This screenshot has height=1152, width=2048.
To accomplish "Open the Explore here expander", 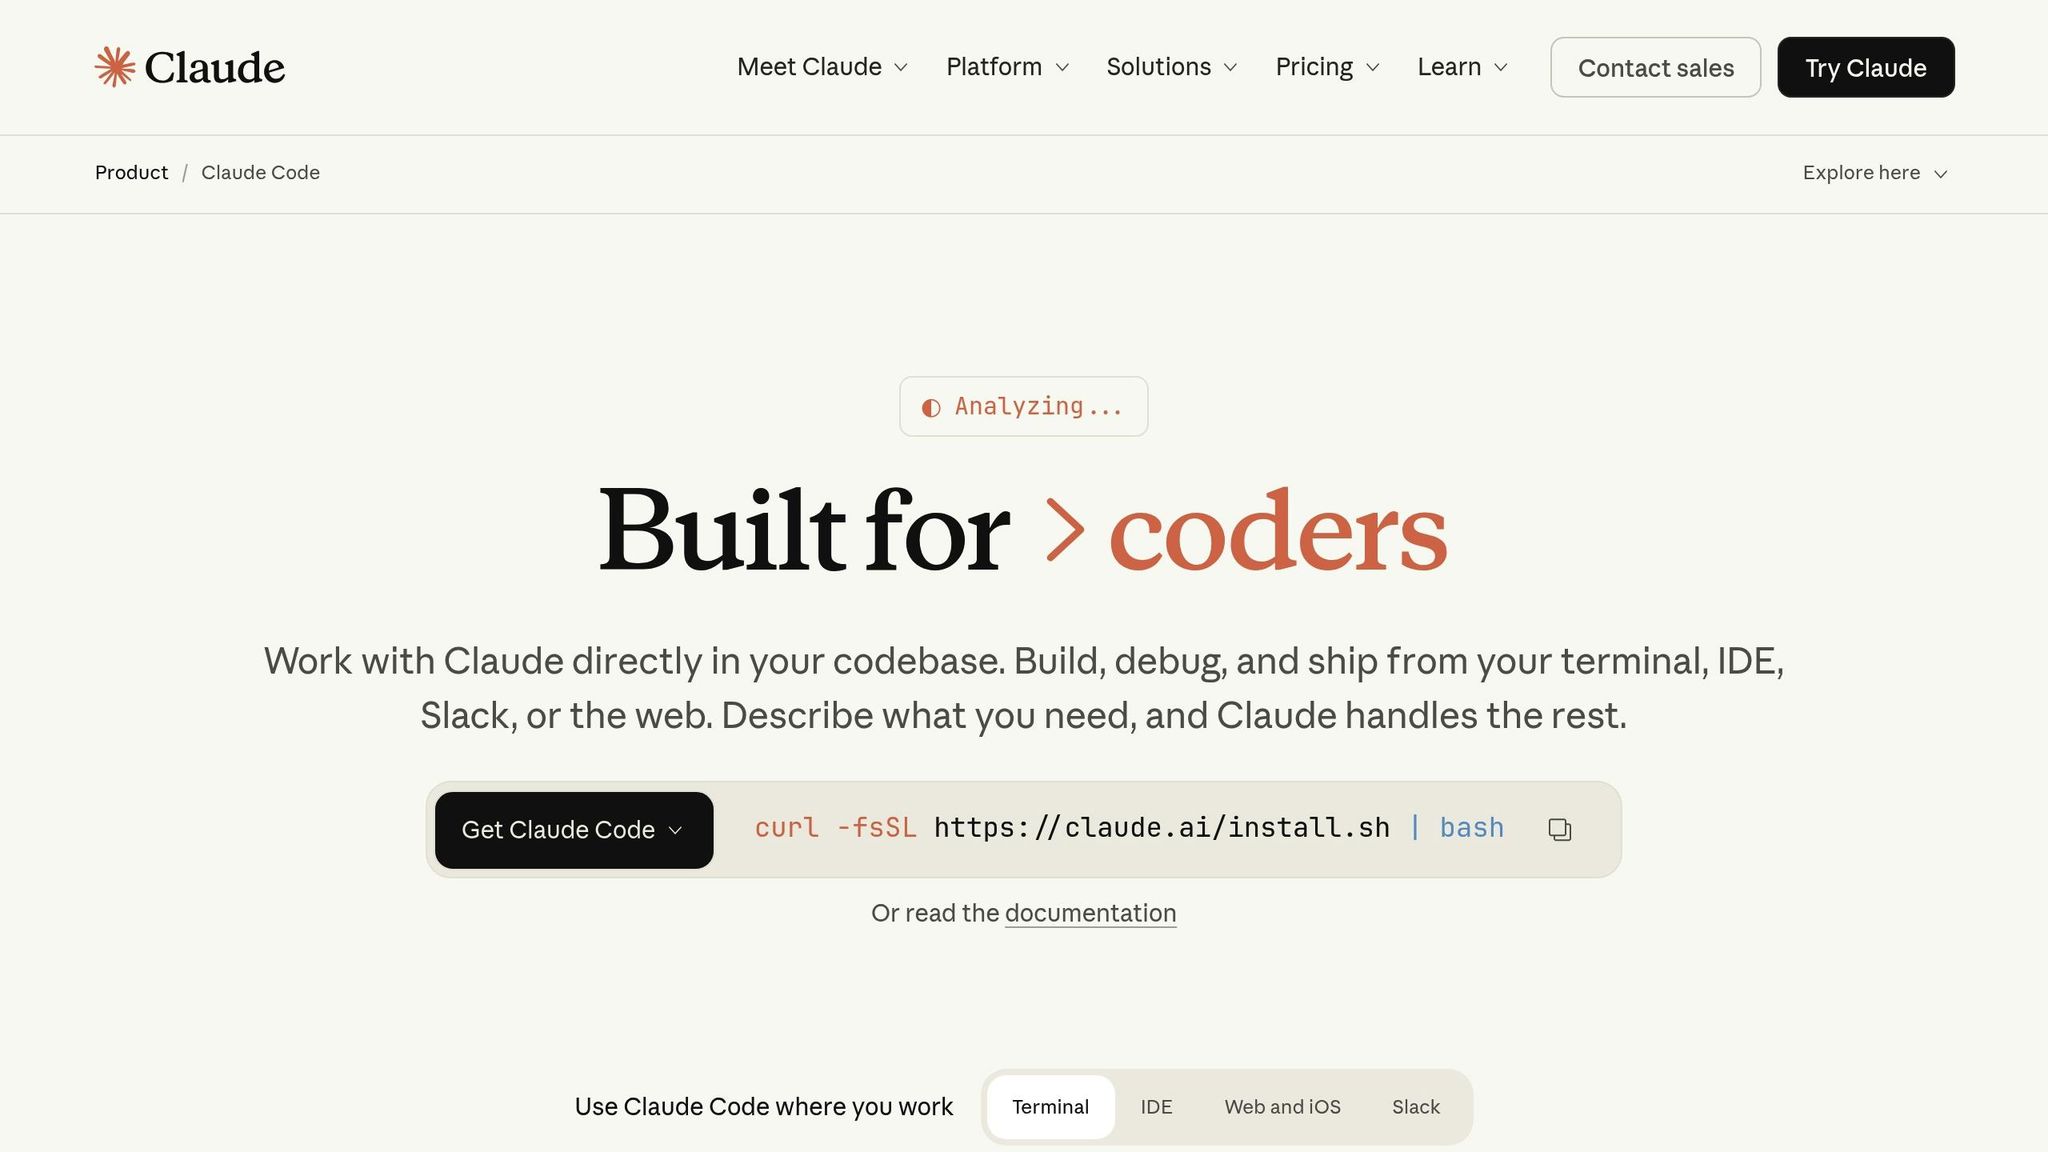I will tap(1875, 173).
